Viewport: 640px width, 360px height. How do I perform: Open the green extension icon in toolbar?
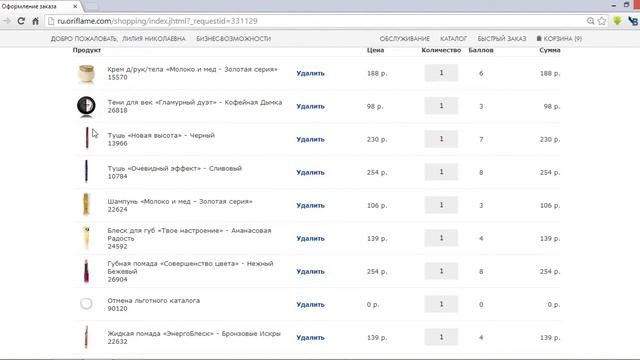pyautogui.click(x=617, y=21)
